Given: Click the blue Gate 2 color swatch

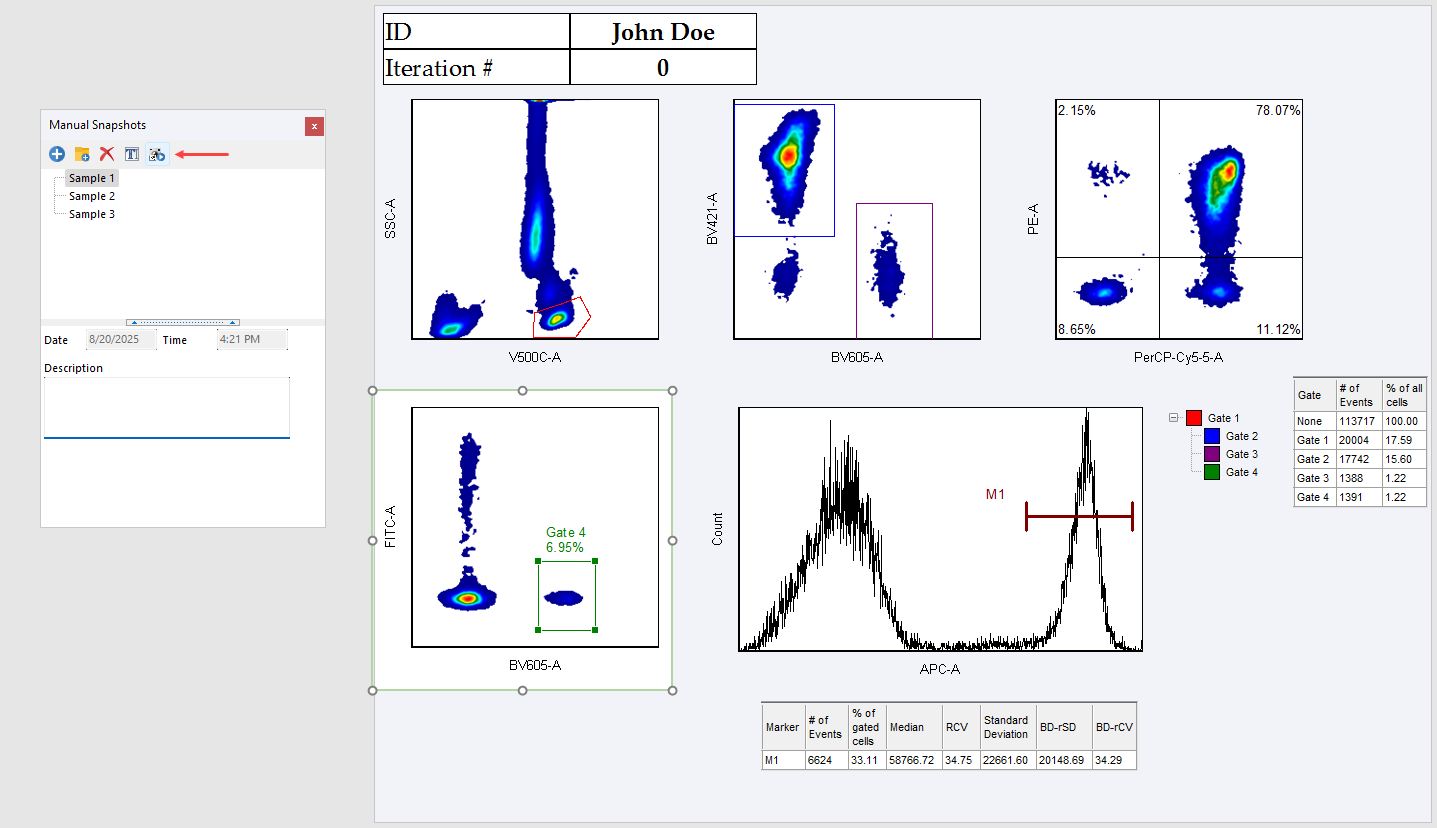Looking at the screenshot, I should tap(1212, 436).
